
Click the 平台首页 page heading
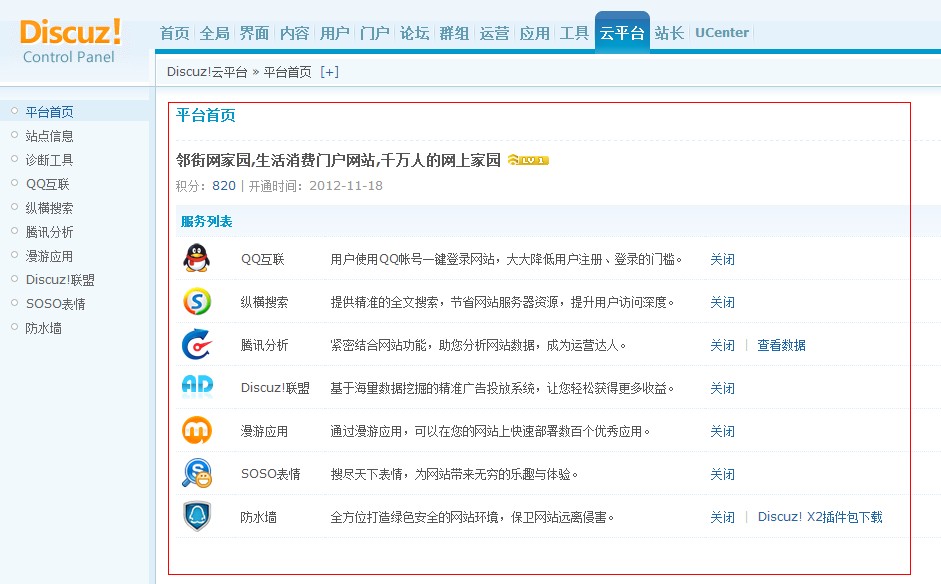(x=206, y=115)
